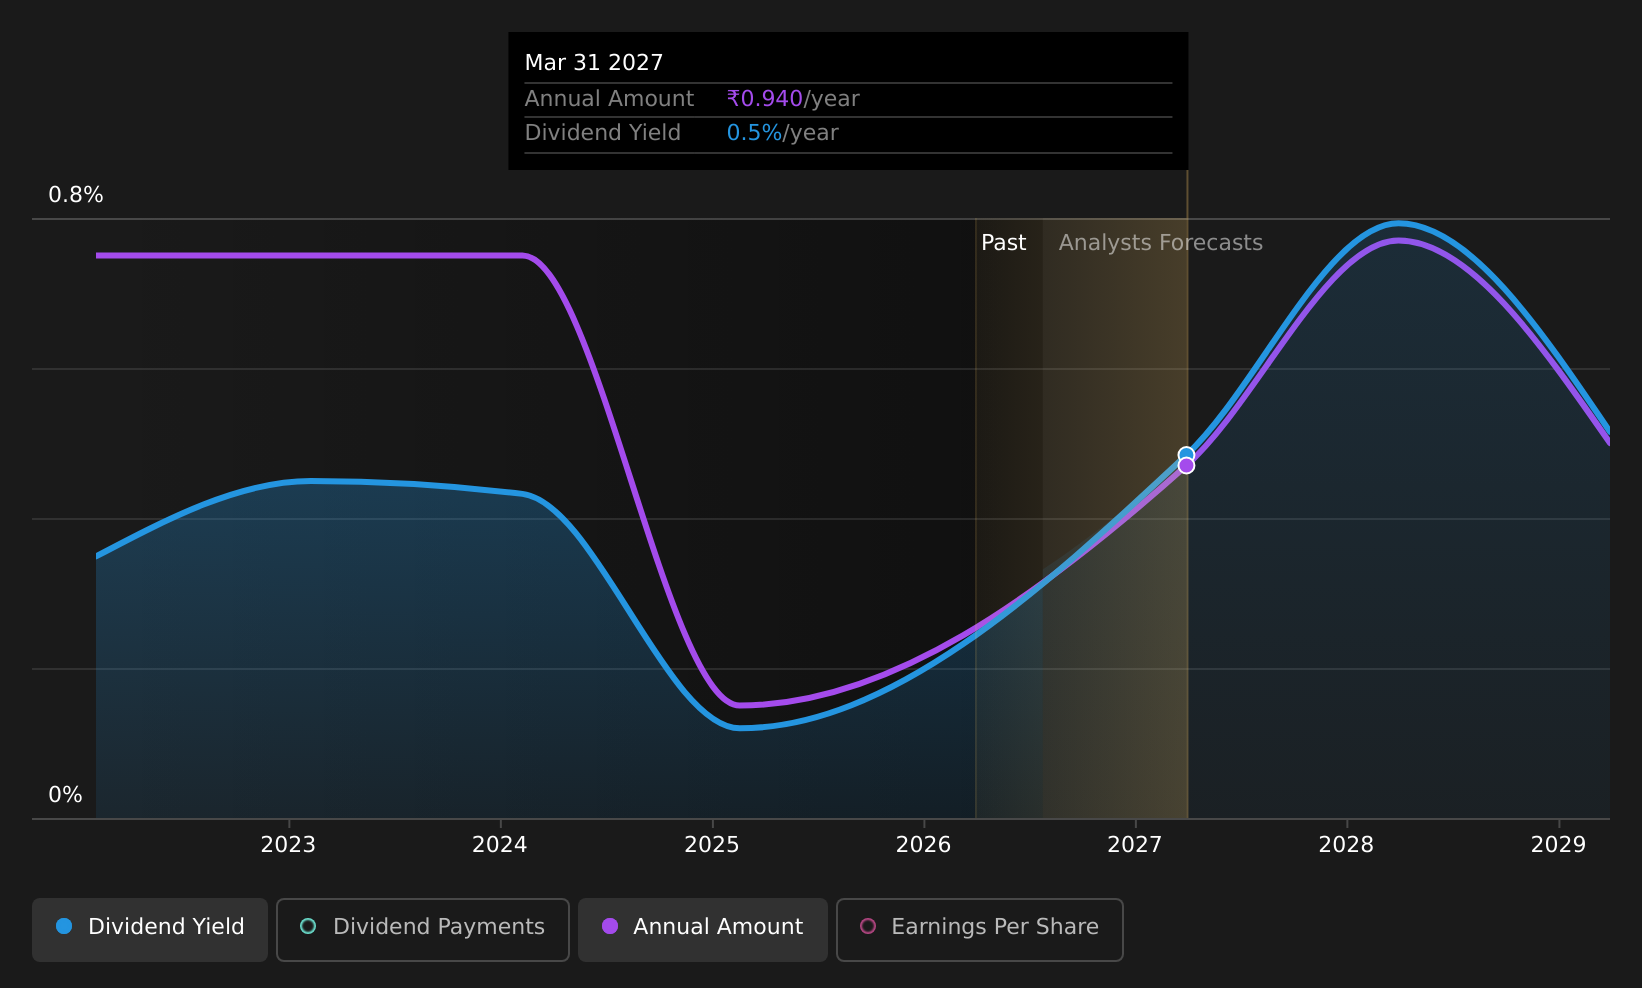
Task: Click the 2027 x-axis label
Action: [1135, 845]
